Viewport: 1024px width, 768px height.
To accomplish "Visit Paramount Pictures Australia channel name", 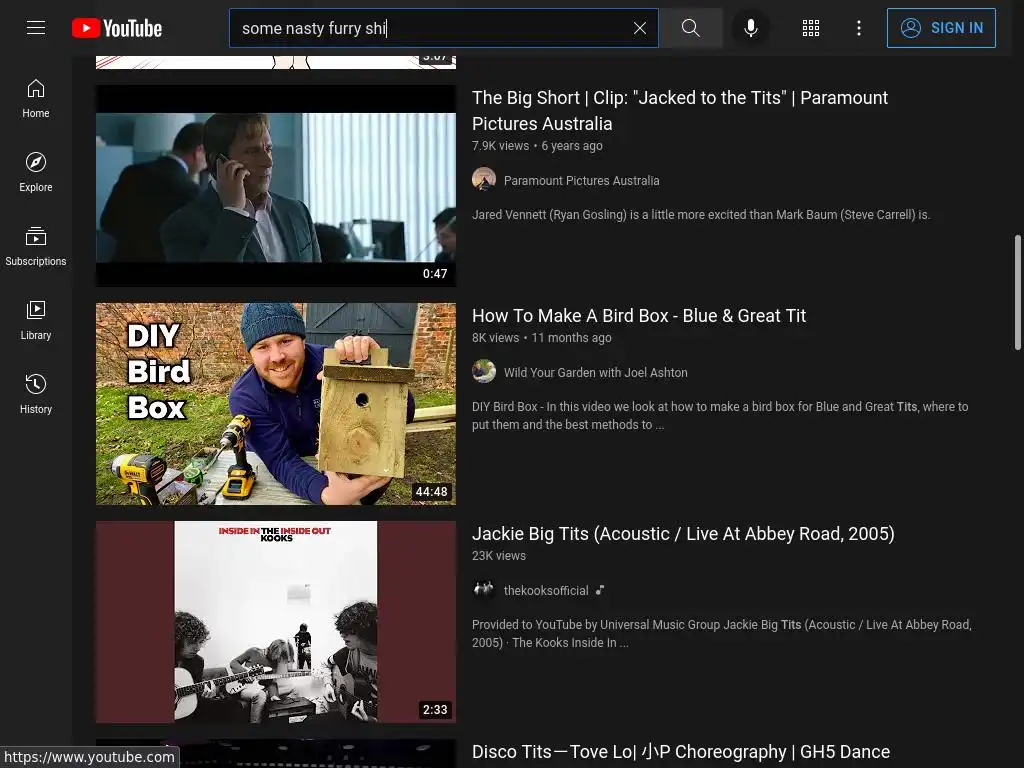I will pos(581,181).
